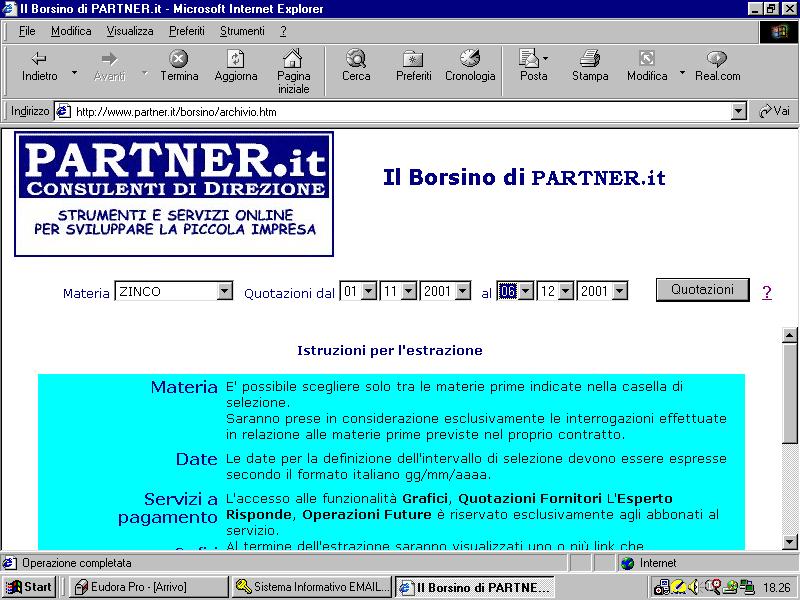
Task: Open the Visualizza menu
Action: coord(130,31)
